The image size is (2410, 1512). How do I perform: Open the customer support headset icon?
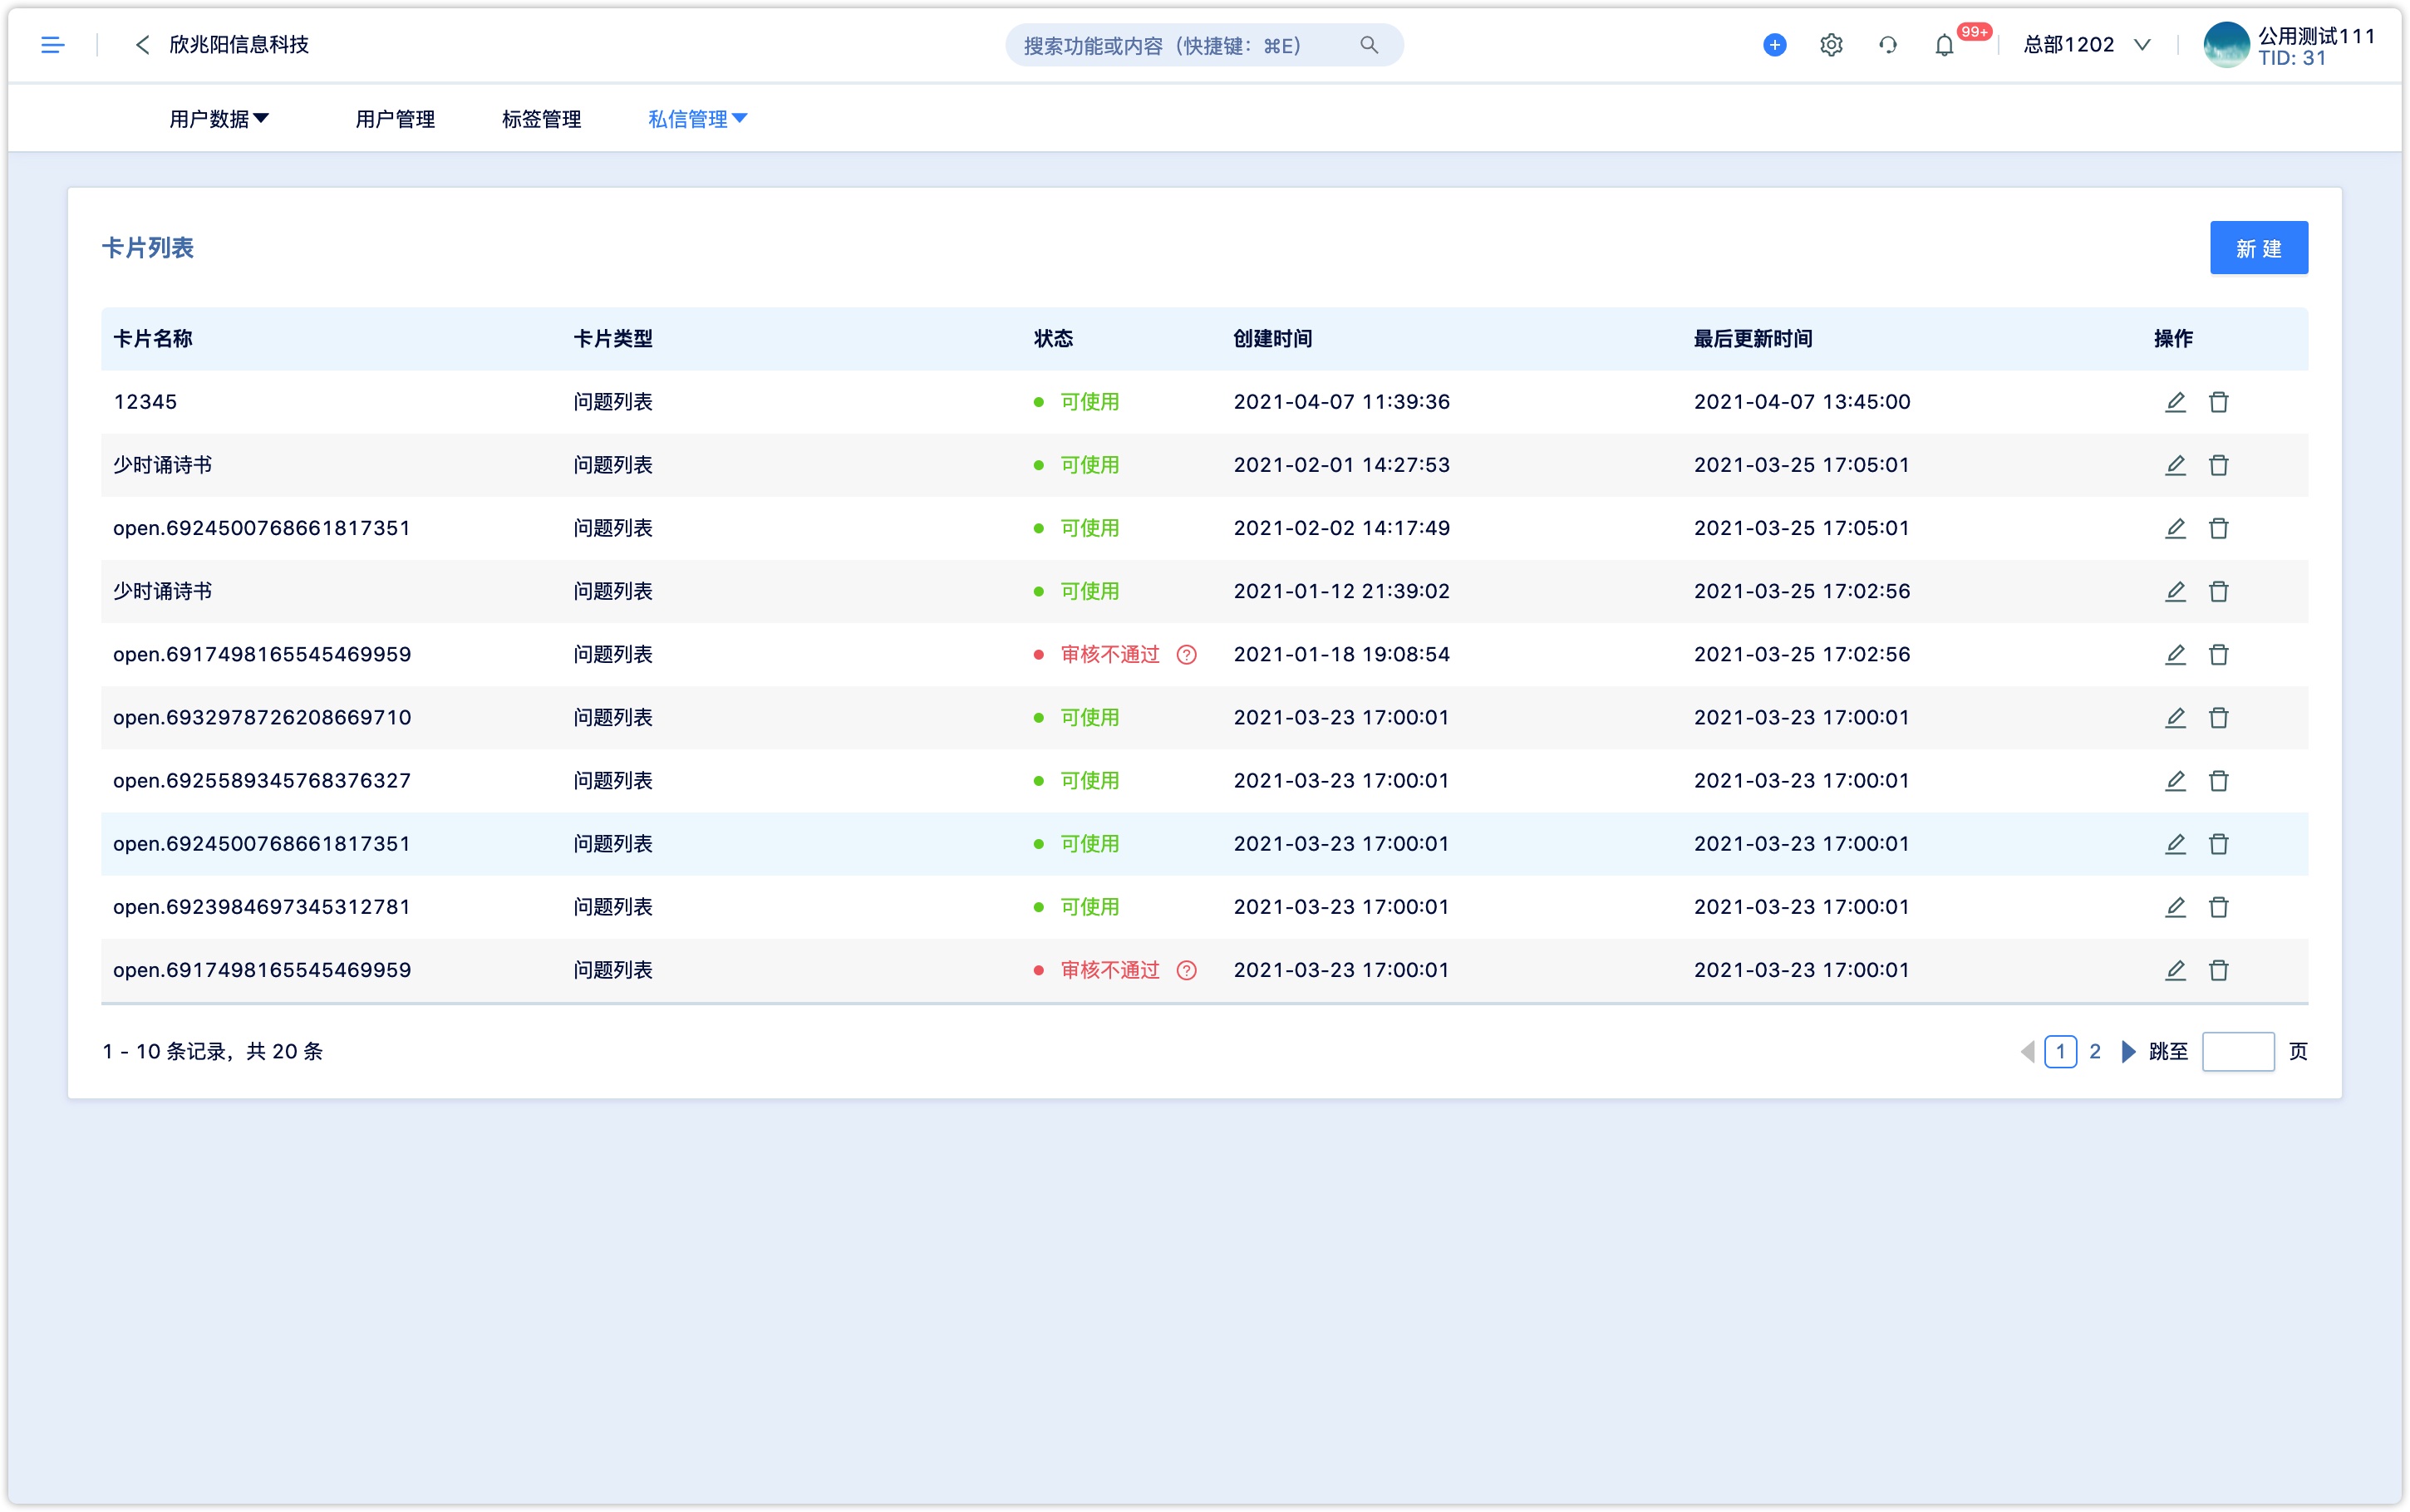[1887, 45]
